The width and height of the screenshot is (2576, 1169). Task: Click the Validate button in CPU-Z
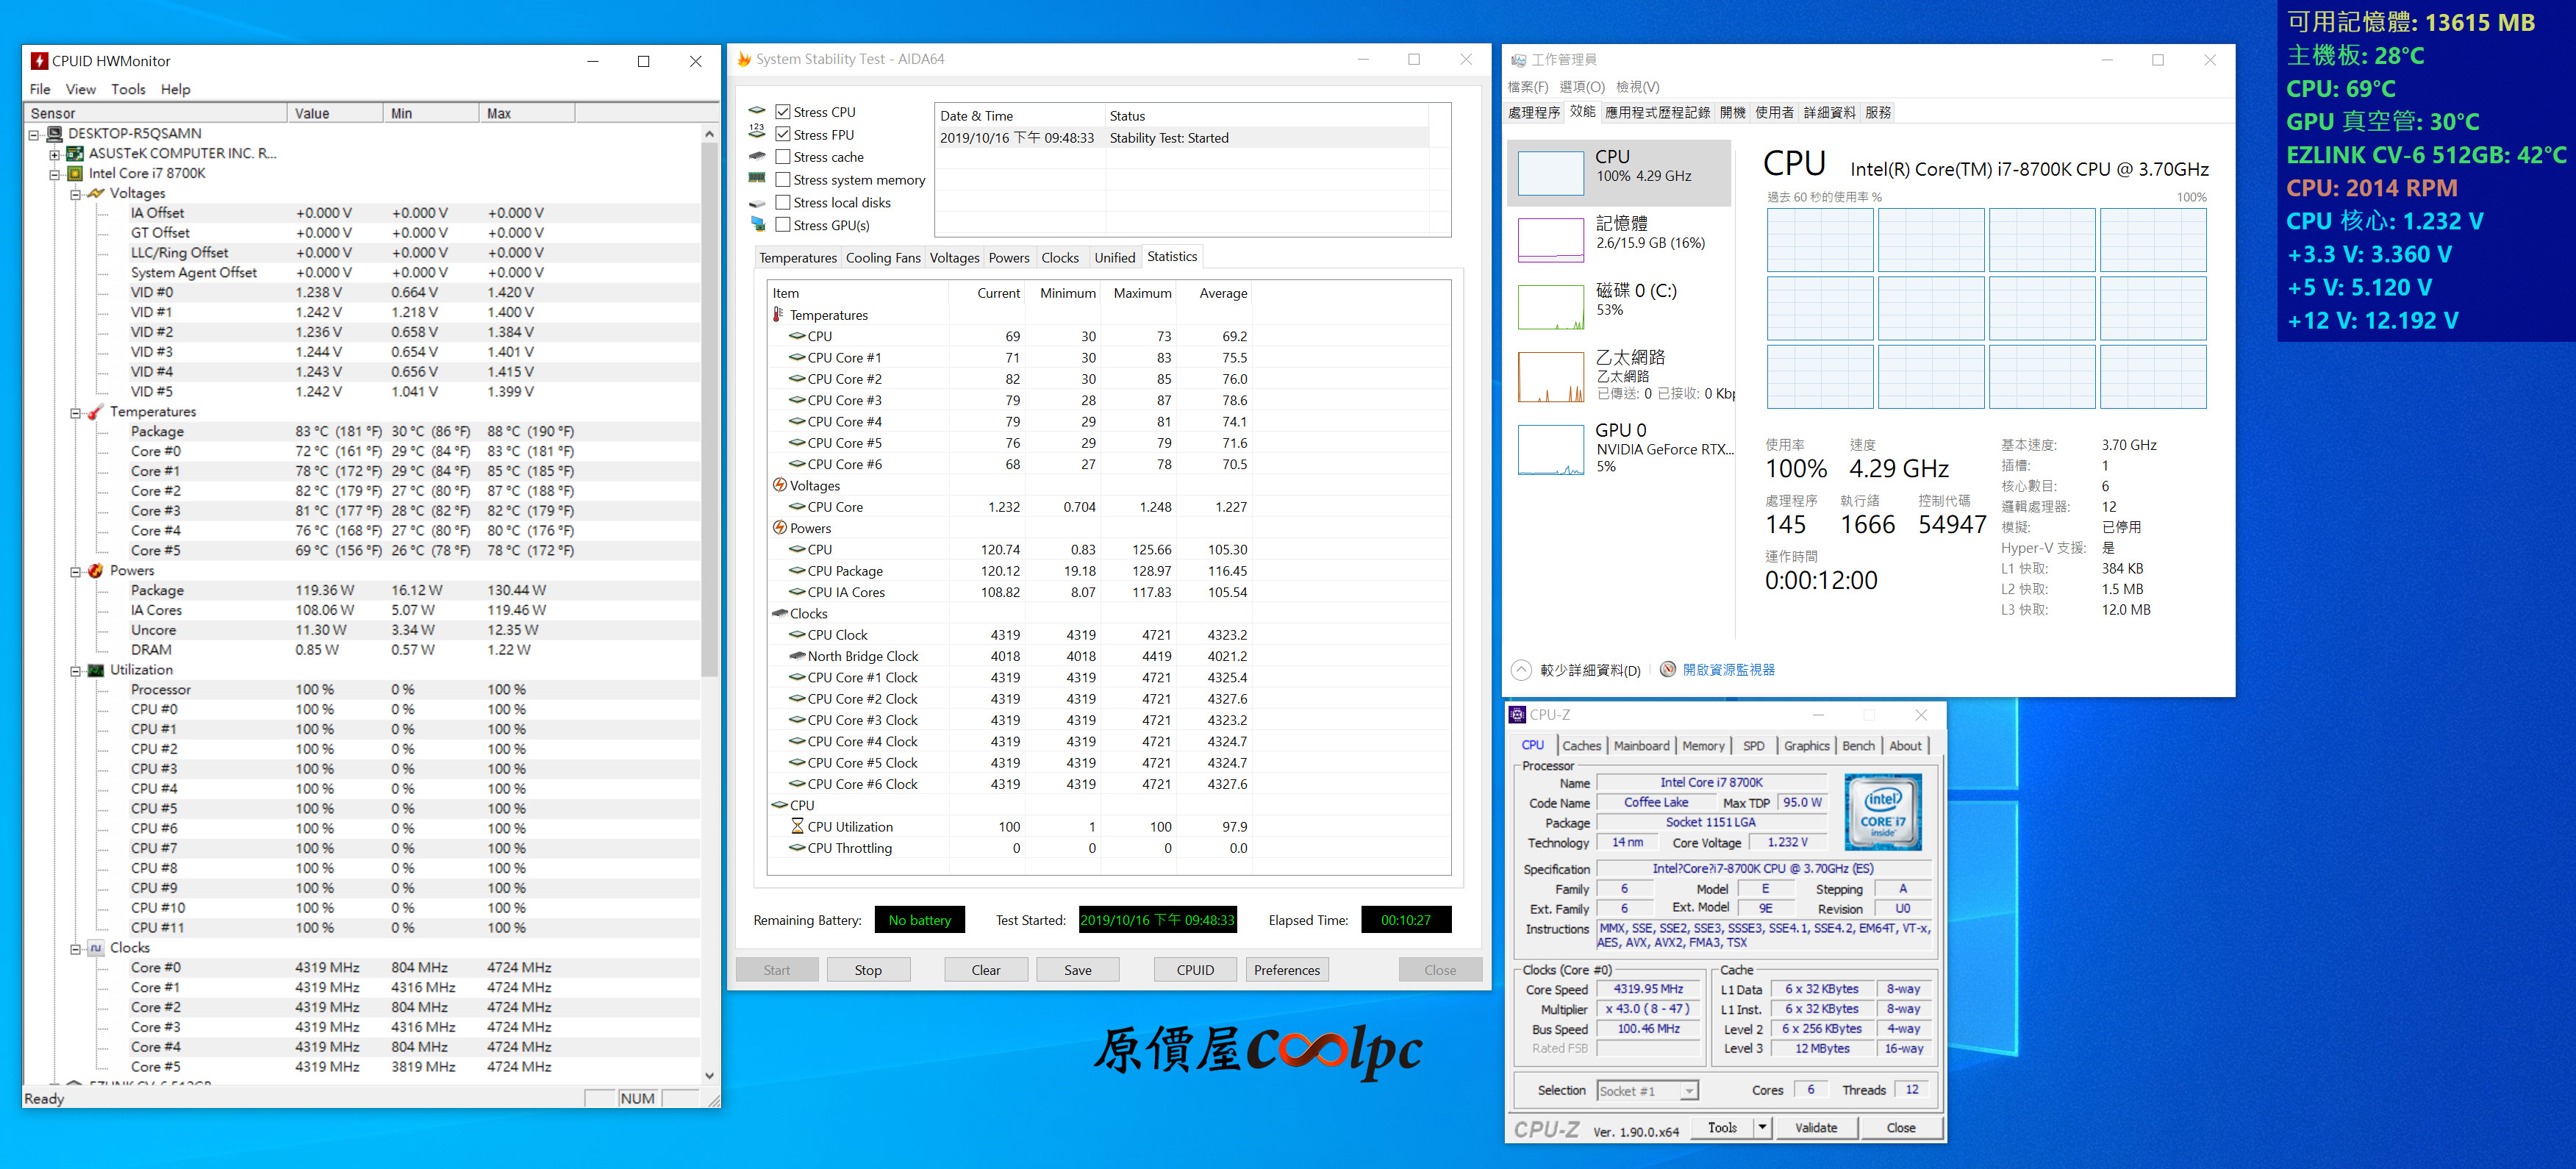tap(1815, 1128)
